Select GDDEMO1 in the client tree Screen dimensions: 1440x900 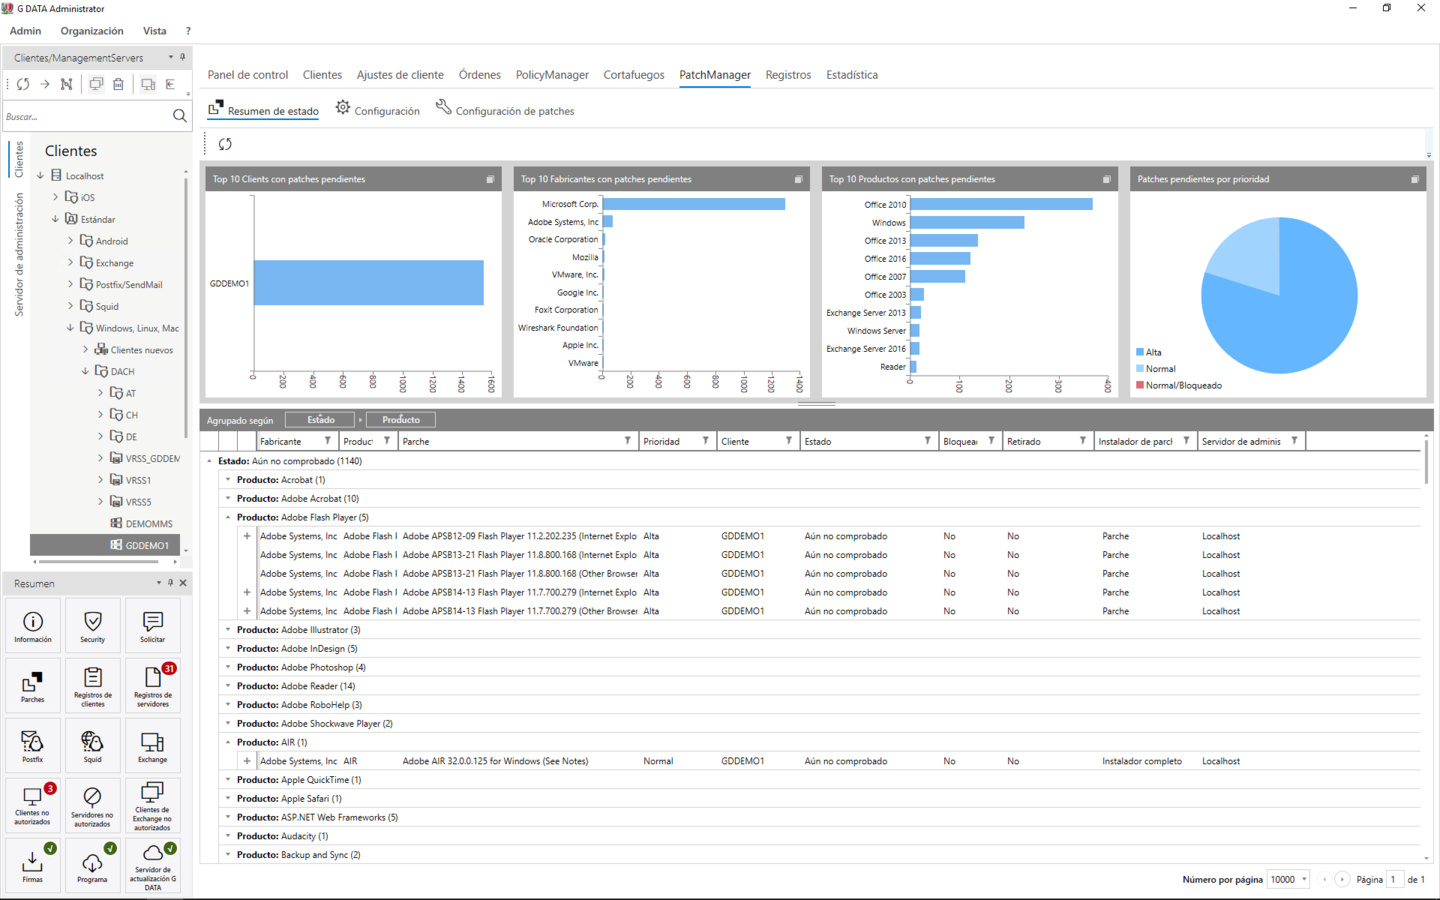click(x=106, y=545)
